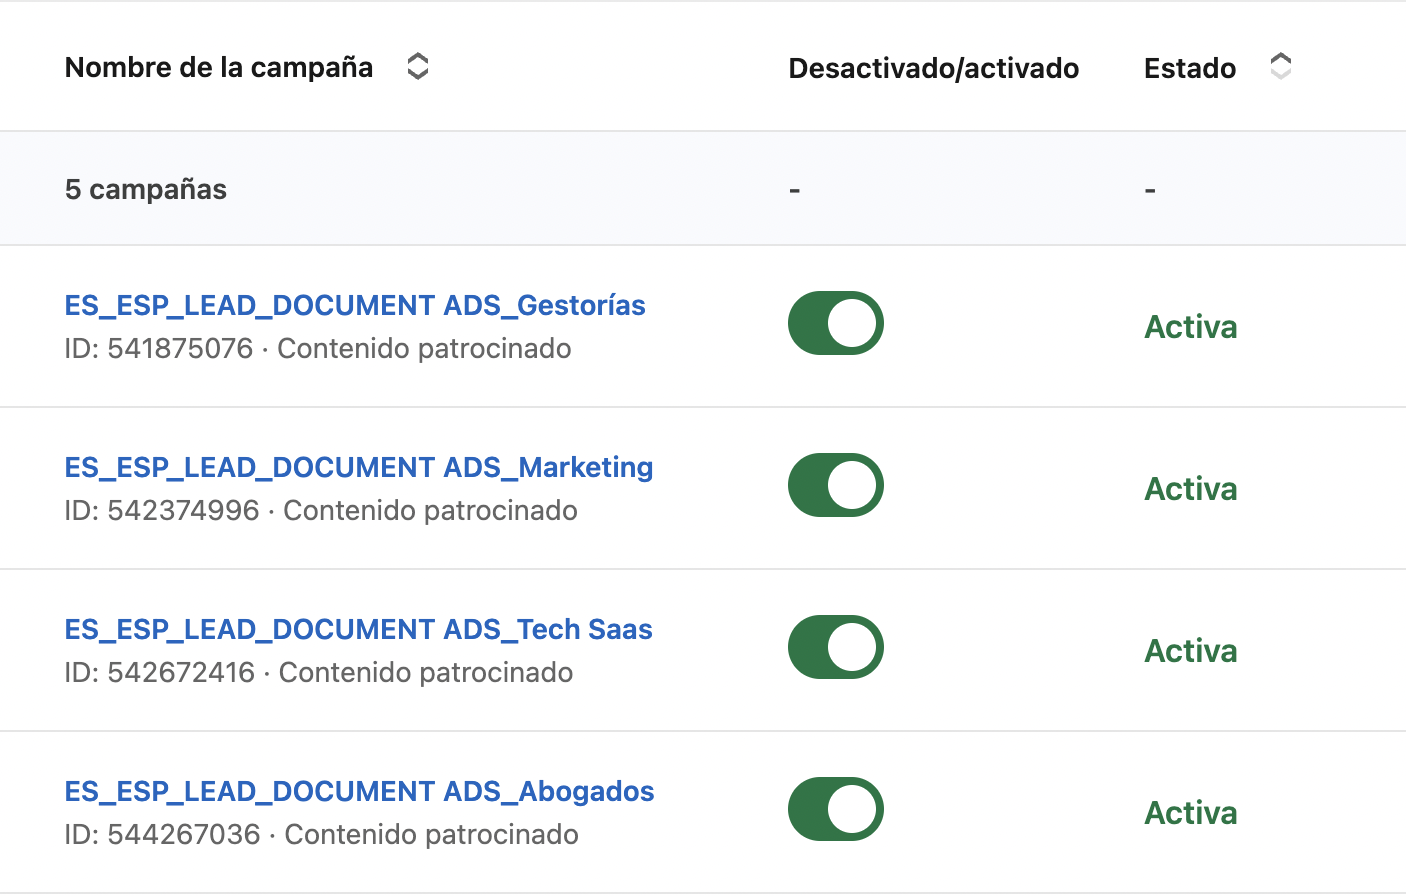Viewport: 1406px width, 896px height.
Task: Turn off the ADS_Marketing campaign switch
Action: [836, 485]
